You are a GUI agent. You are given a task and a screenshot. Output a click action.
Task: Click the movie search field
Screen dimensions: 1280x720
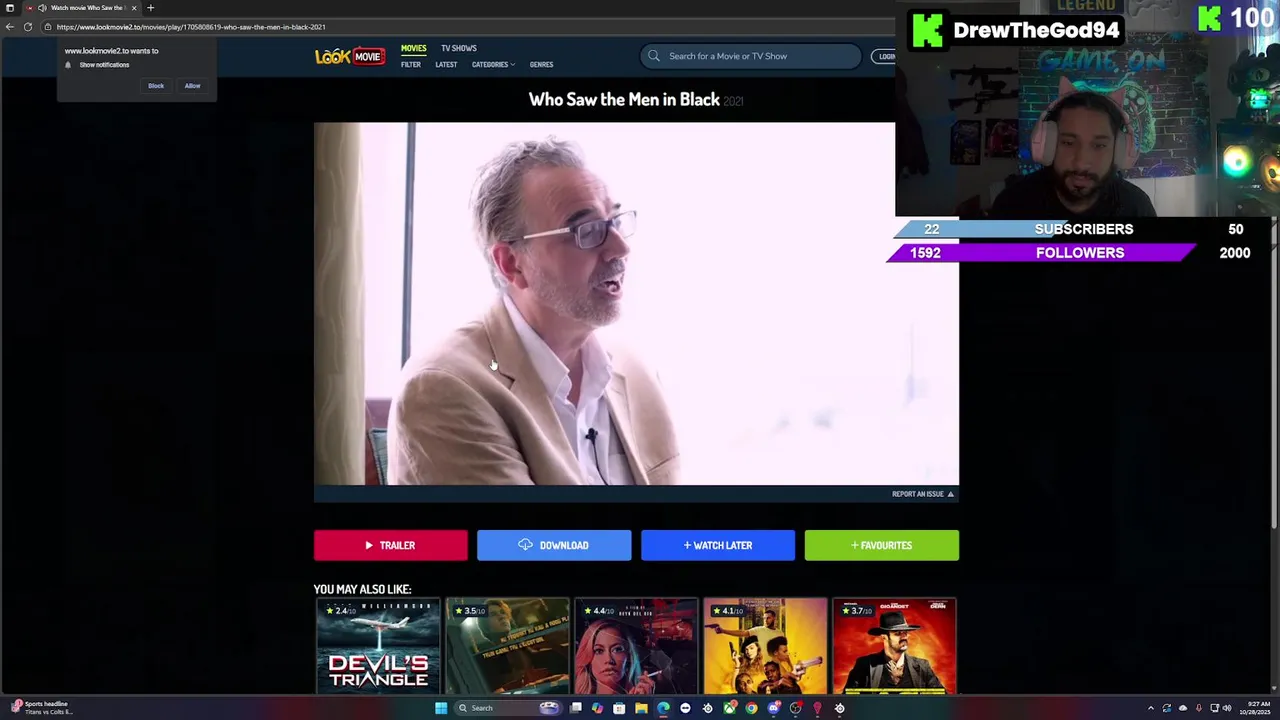750,56
